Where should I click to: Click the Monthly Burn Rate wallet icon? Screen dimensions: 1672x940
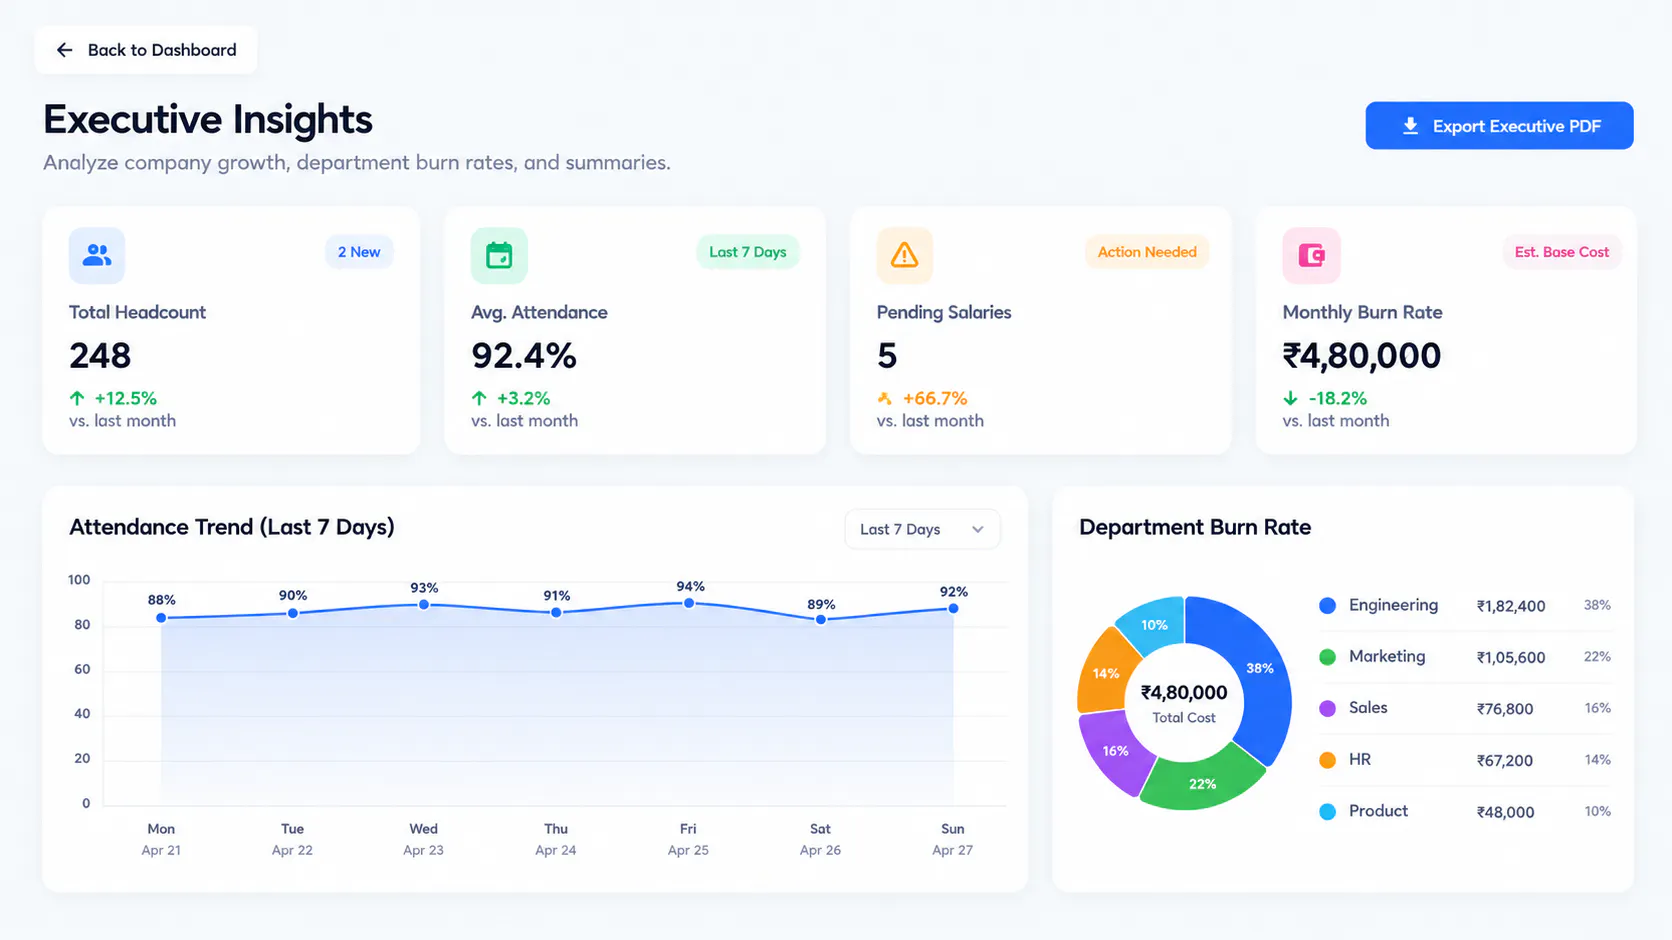(1311, 255)
